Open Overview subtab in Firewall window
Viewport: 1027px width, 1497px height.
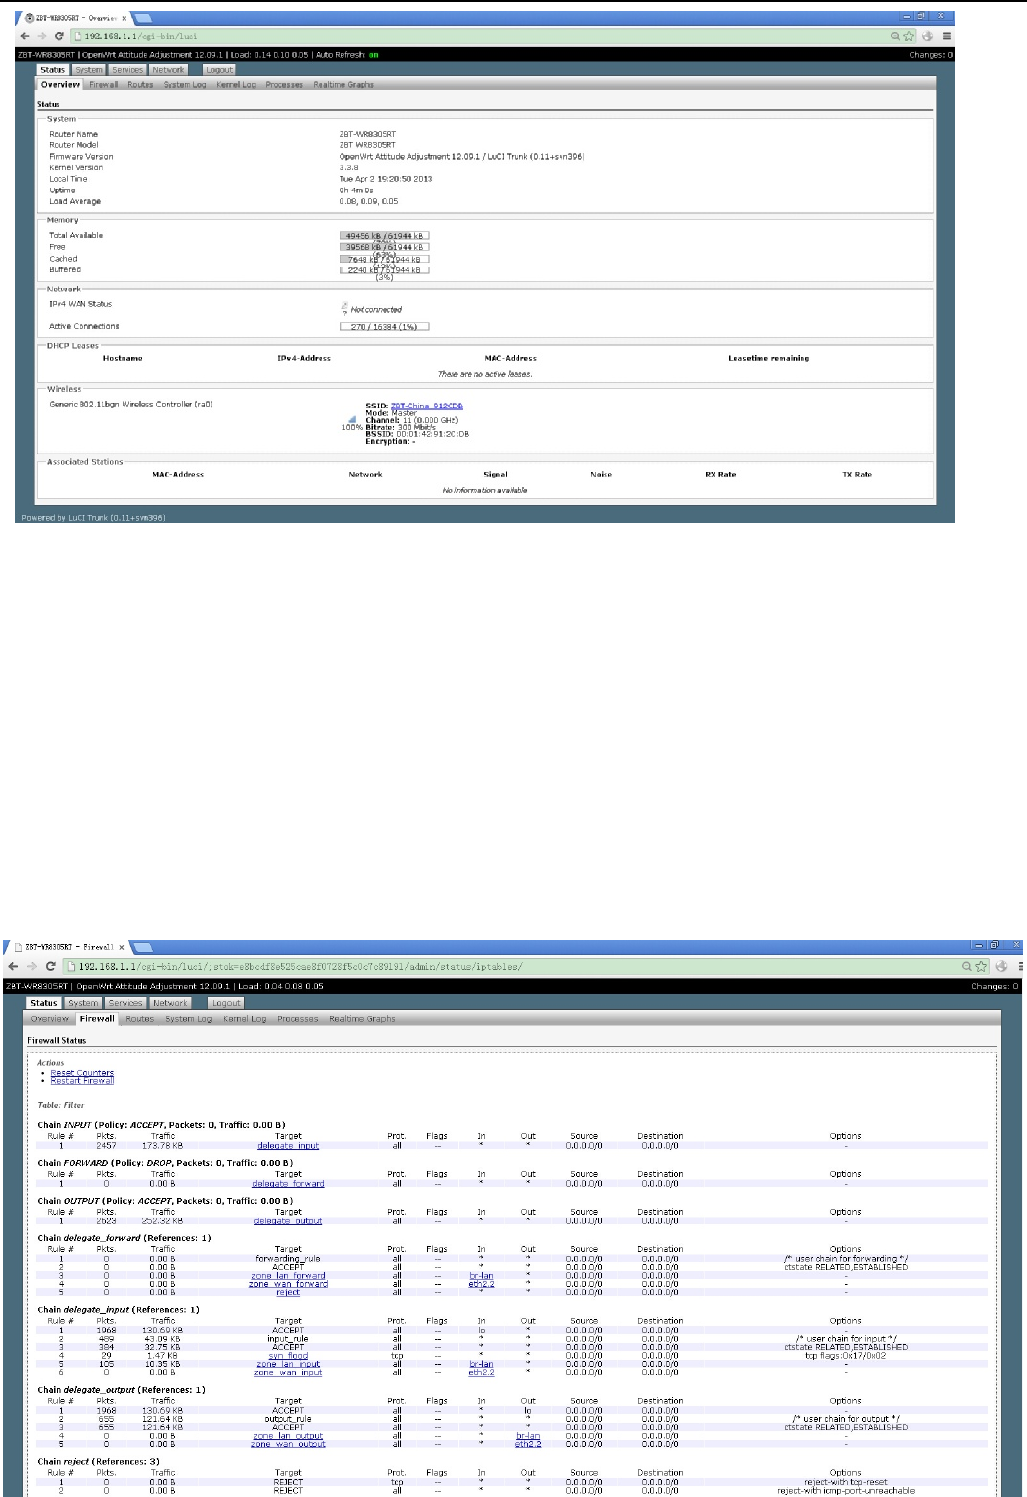pyautogui.click(x=49, y=1019)
